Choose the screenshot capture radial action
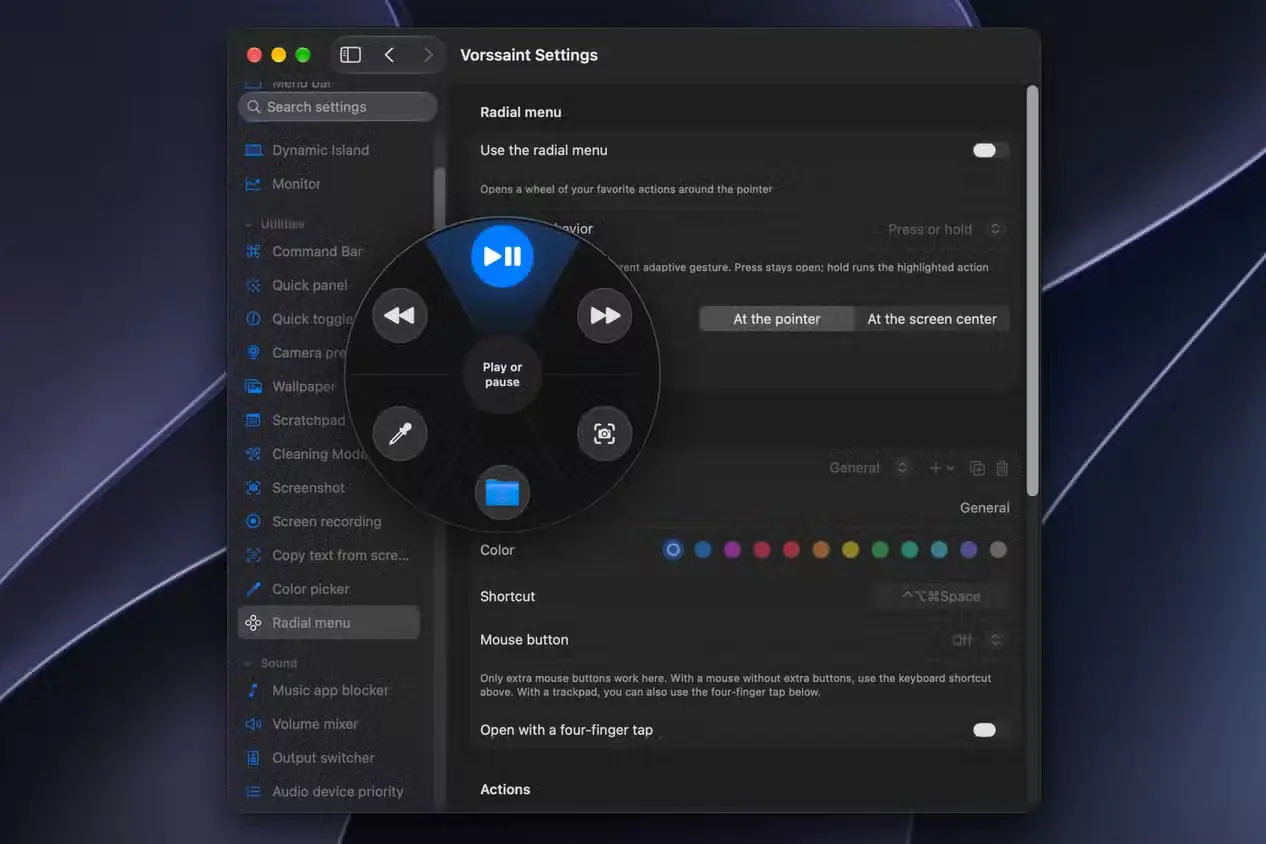This screenshot has height=844, width=1266. point(605,434)
